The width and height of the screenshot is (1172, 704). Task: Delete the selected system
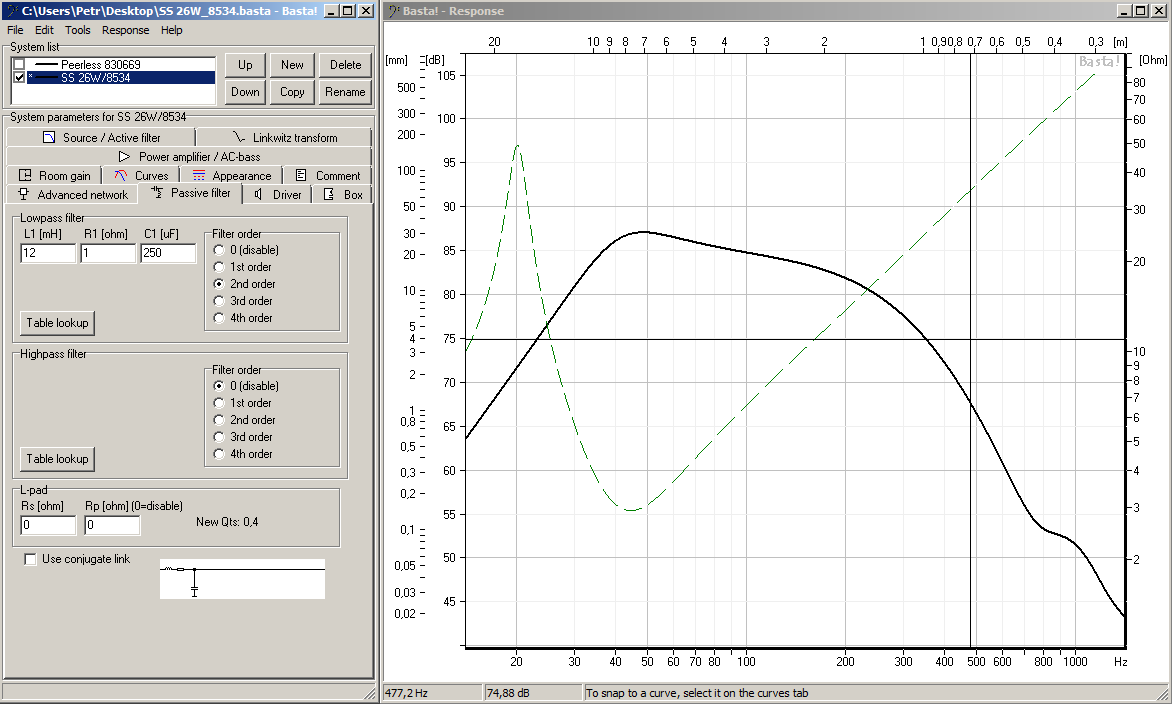(345, 65)
